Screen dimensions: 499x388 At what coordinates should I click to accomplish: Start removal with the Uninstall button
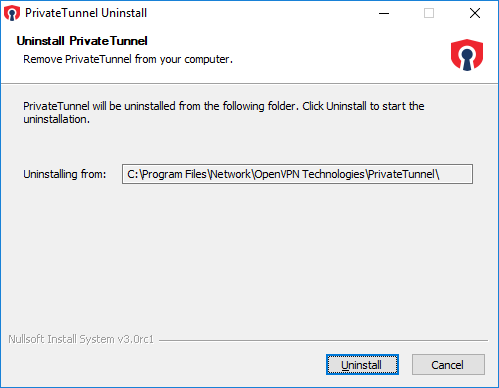click(362, 364)
